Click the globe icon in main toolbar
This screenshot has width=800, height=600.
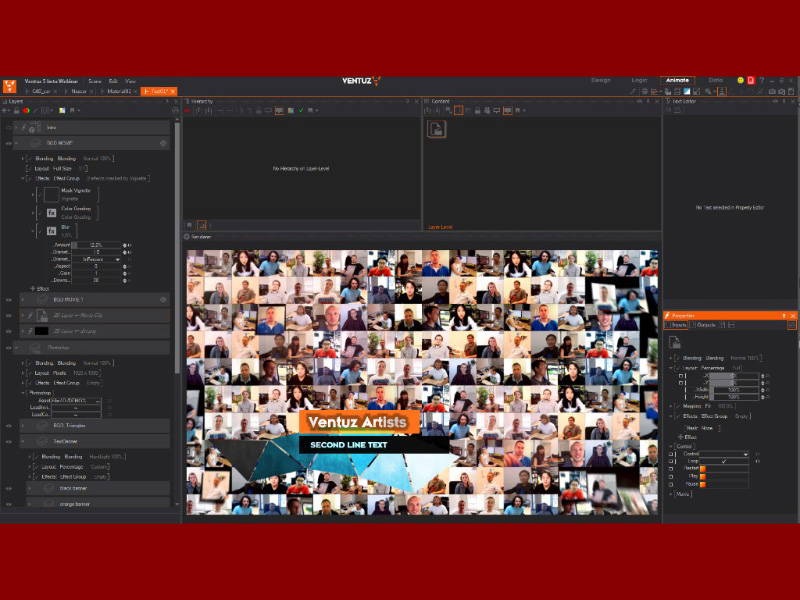[x=645, y=91]
